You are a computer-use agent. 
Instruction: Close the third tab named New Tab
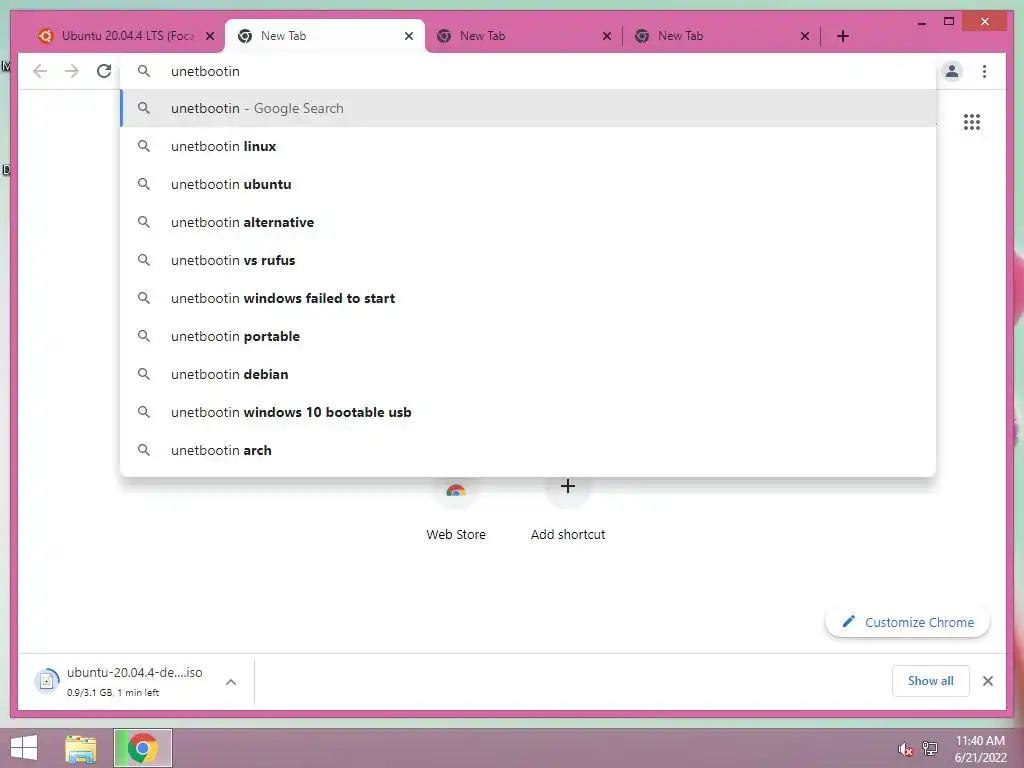pos(607,36)
